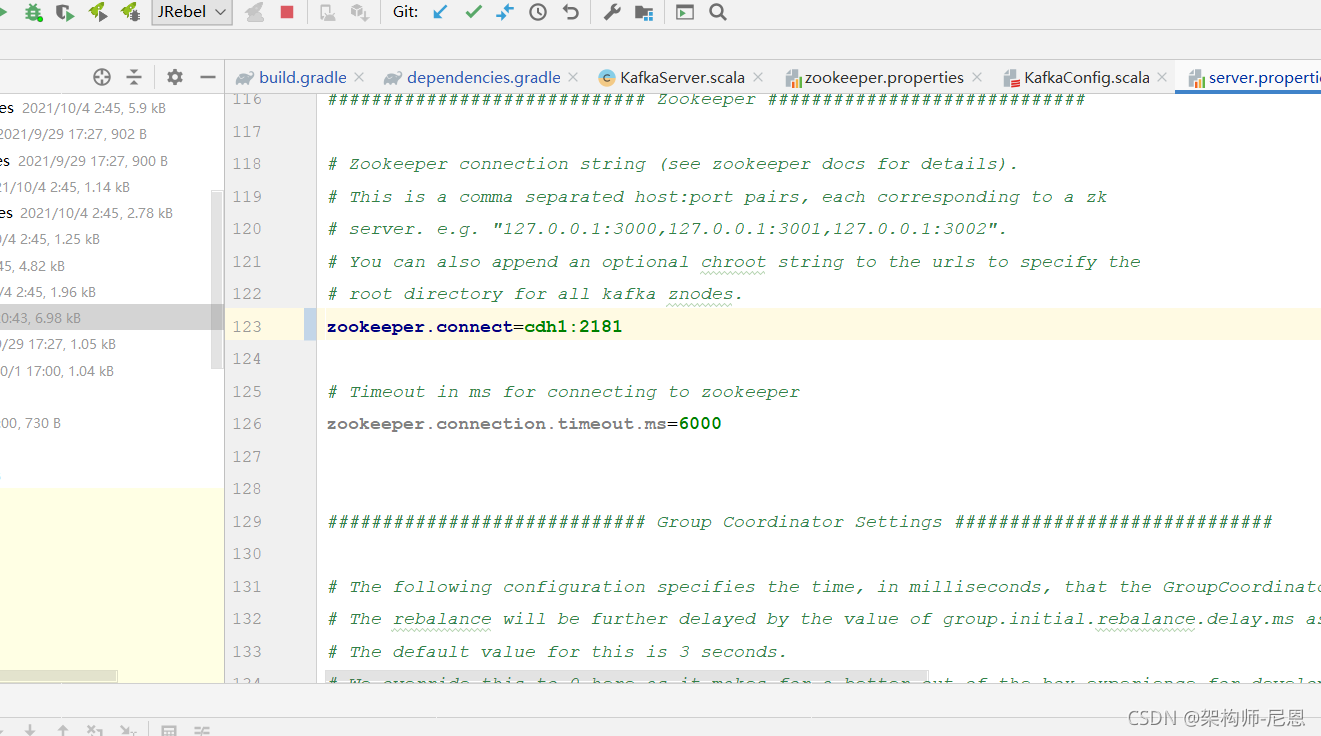Debug with JRebel rocket-and-bug icon
Image resolution: width=1321 pixels, height=736 pixels.
pos(129,12)
